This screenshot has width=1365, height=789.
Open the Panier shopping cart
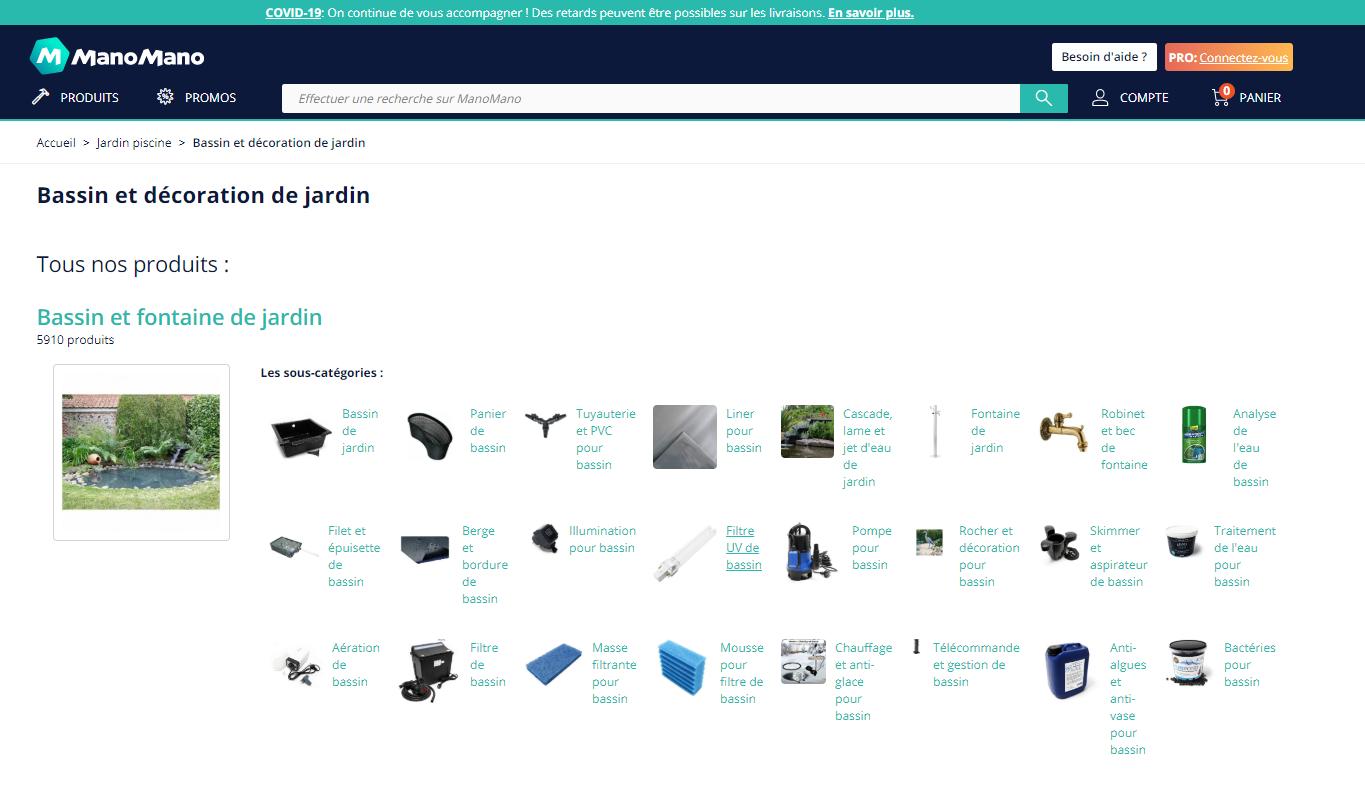click(1246, 97)
